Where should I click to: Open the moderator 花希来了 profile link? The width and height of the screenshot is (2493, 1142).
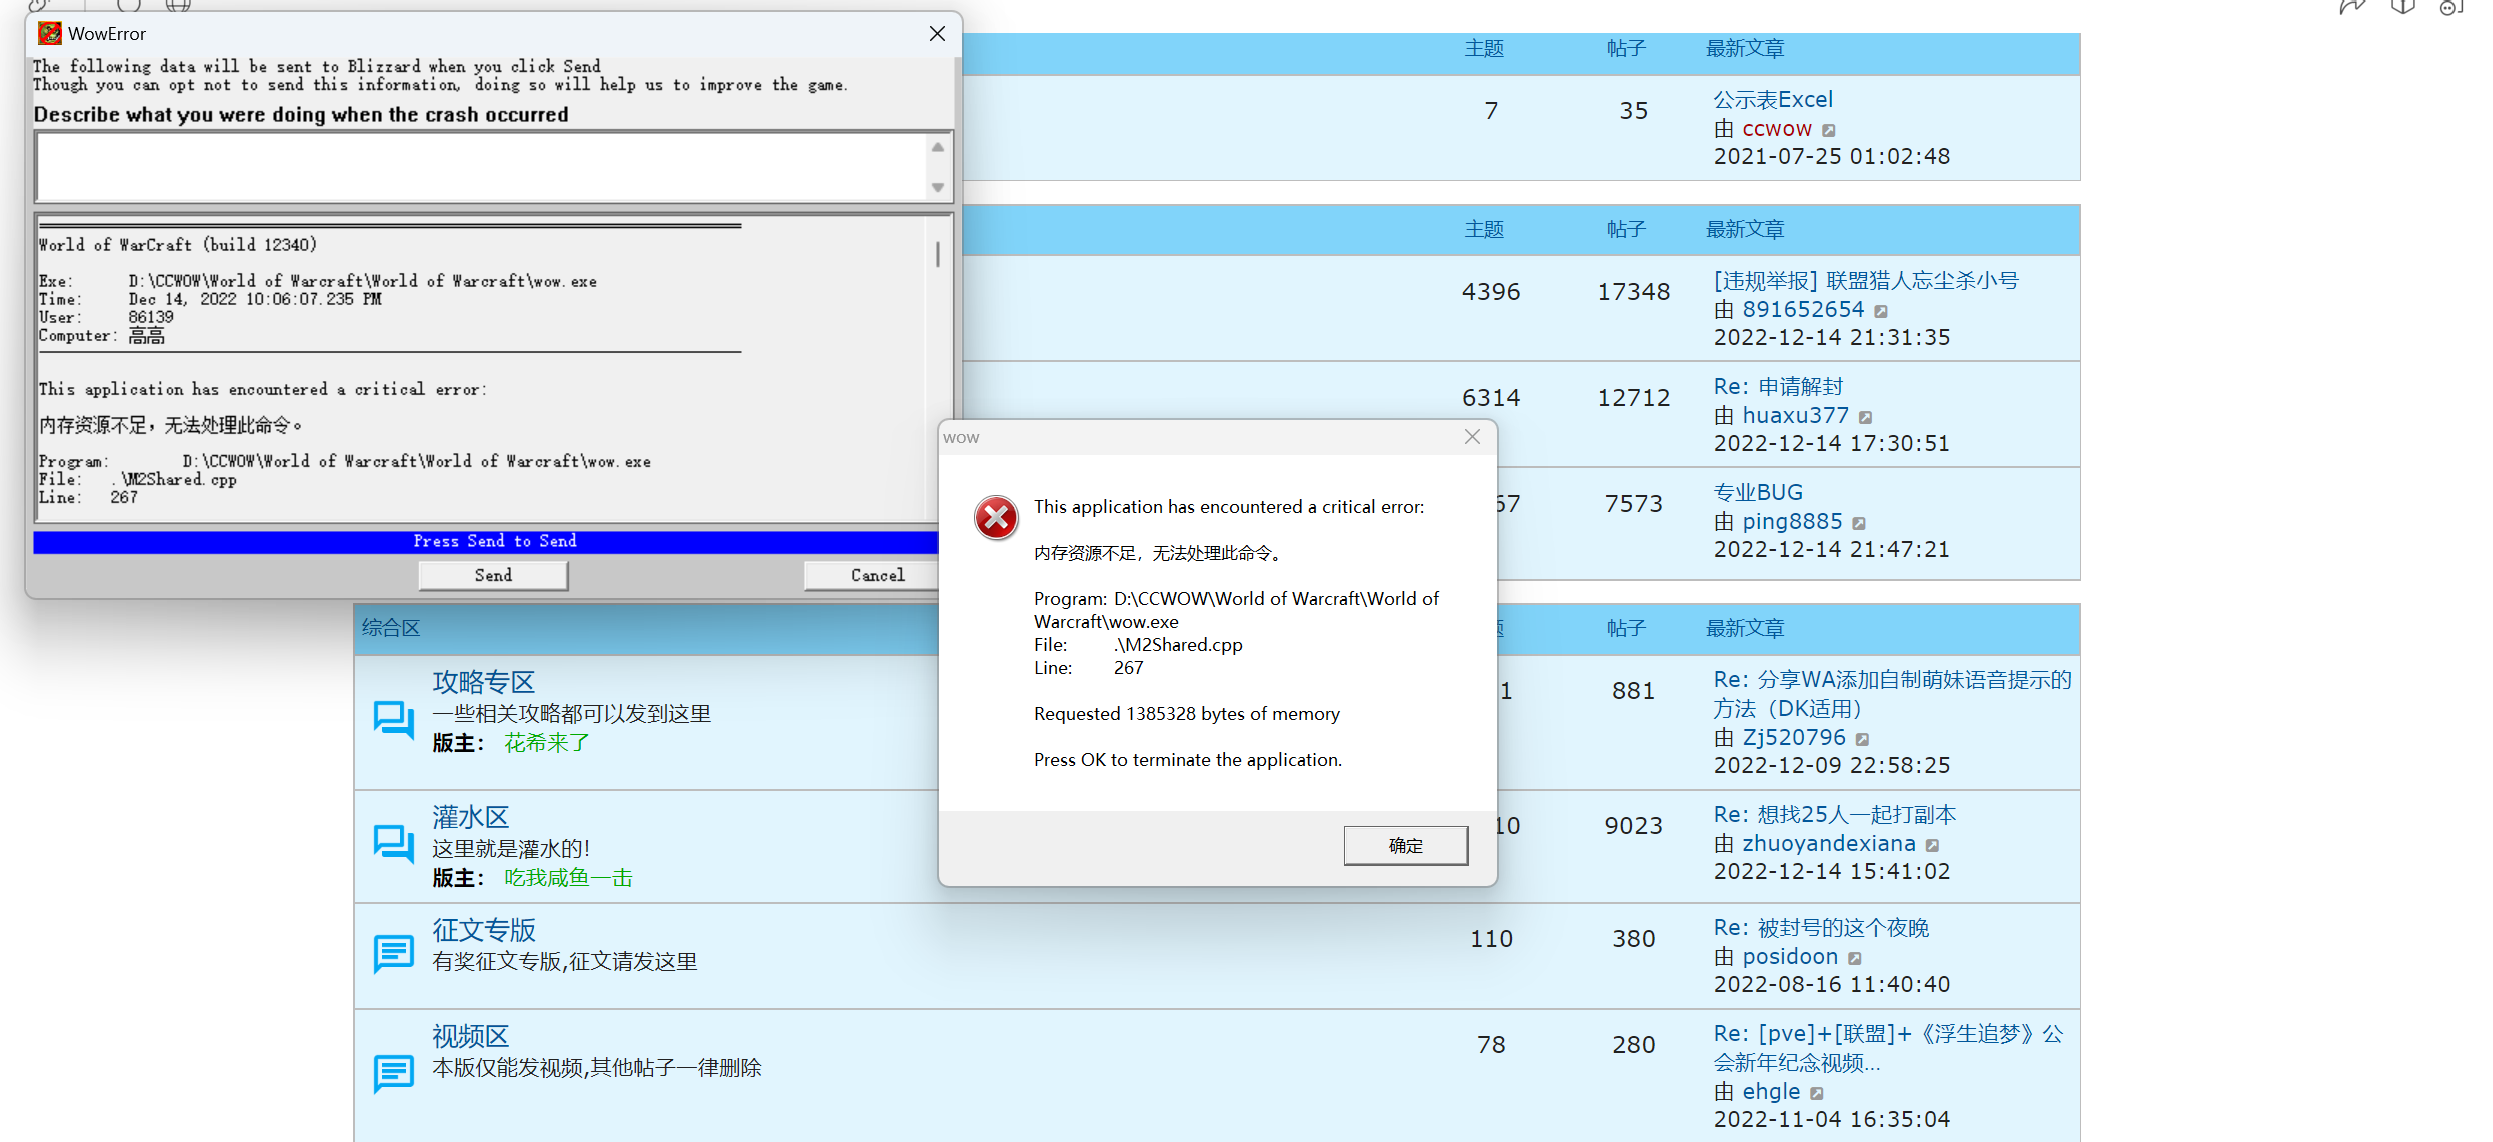click(x=546, y=743)
